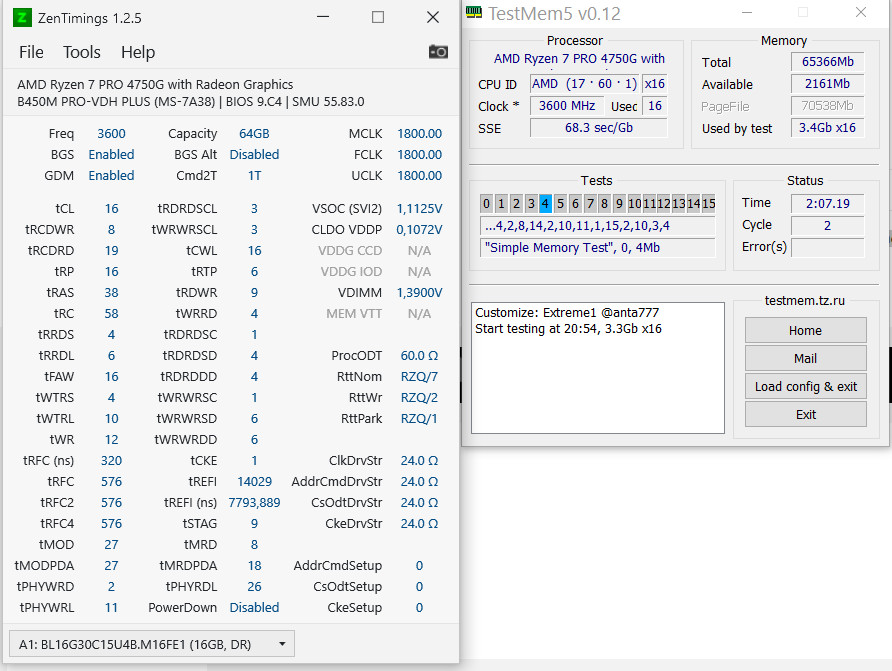892x671 pixels.
Task: Click the tREFI value 14029
Action: [254, 482]
